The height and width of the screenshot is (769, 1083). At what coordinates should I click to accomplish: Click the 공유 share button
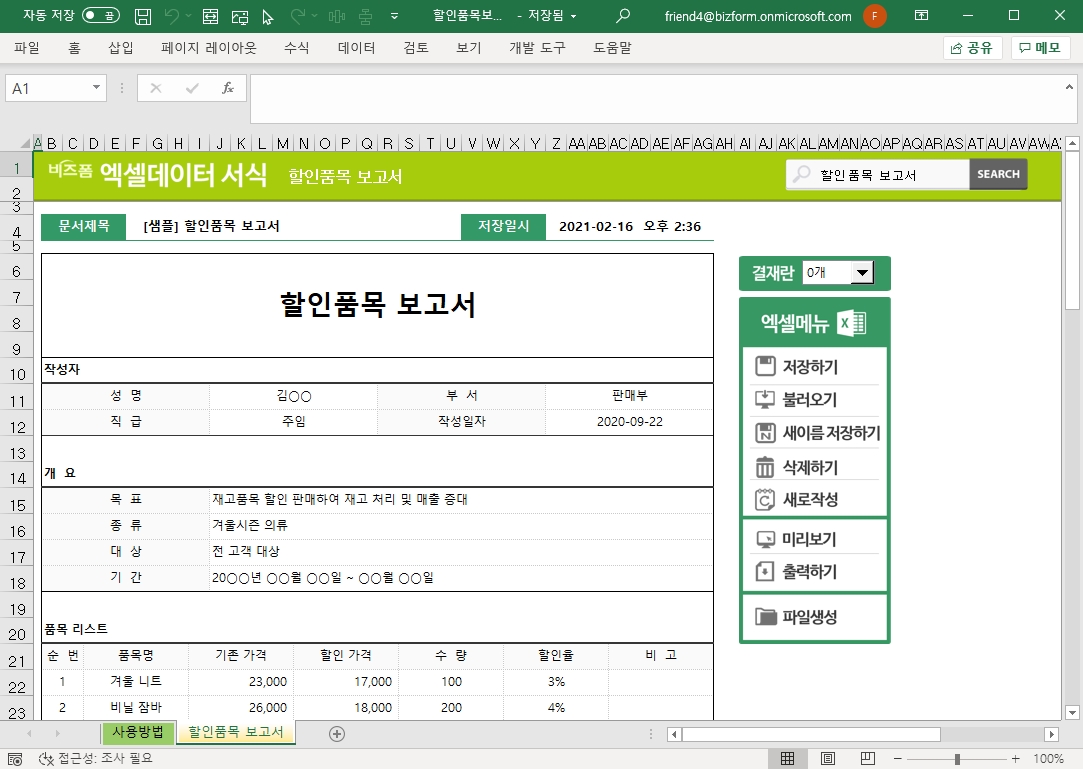(x=972, y=48)
